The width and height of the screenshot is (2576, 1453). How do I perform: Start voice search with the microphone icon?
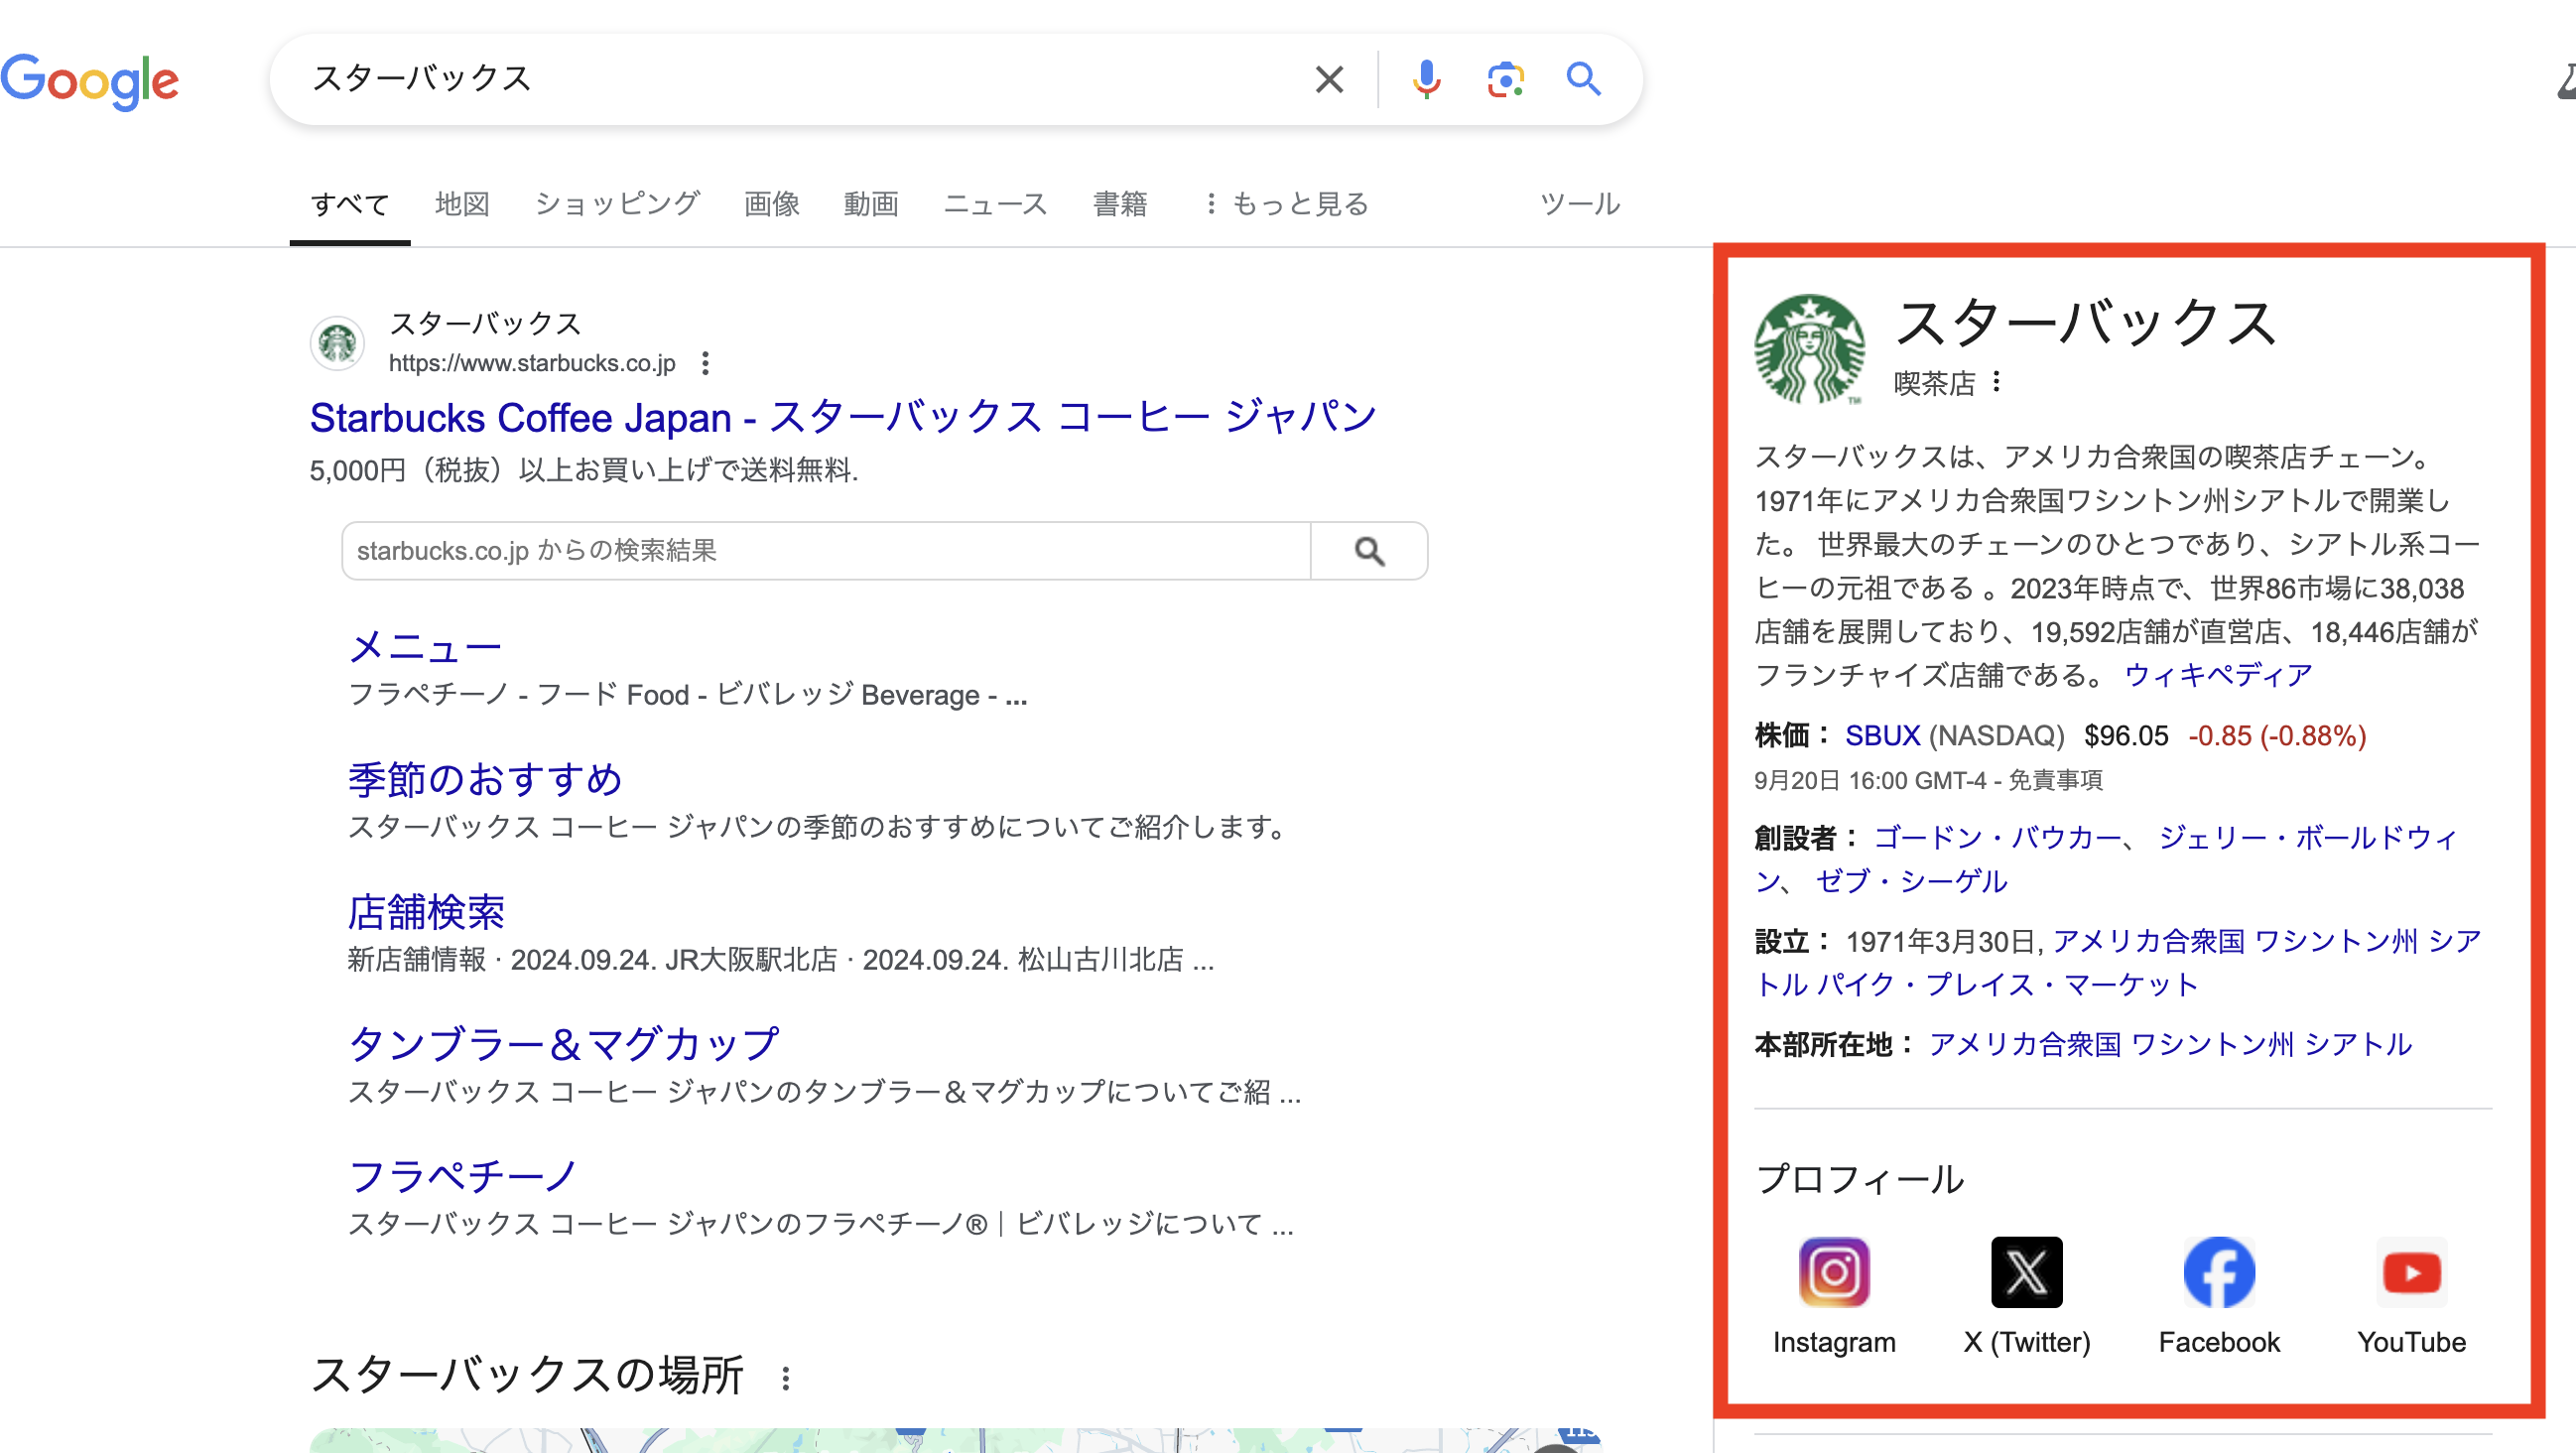click(1426, 79)
